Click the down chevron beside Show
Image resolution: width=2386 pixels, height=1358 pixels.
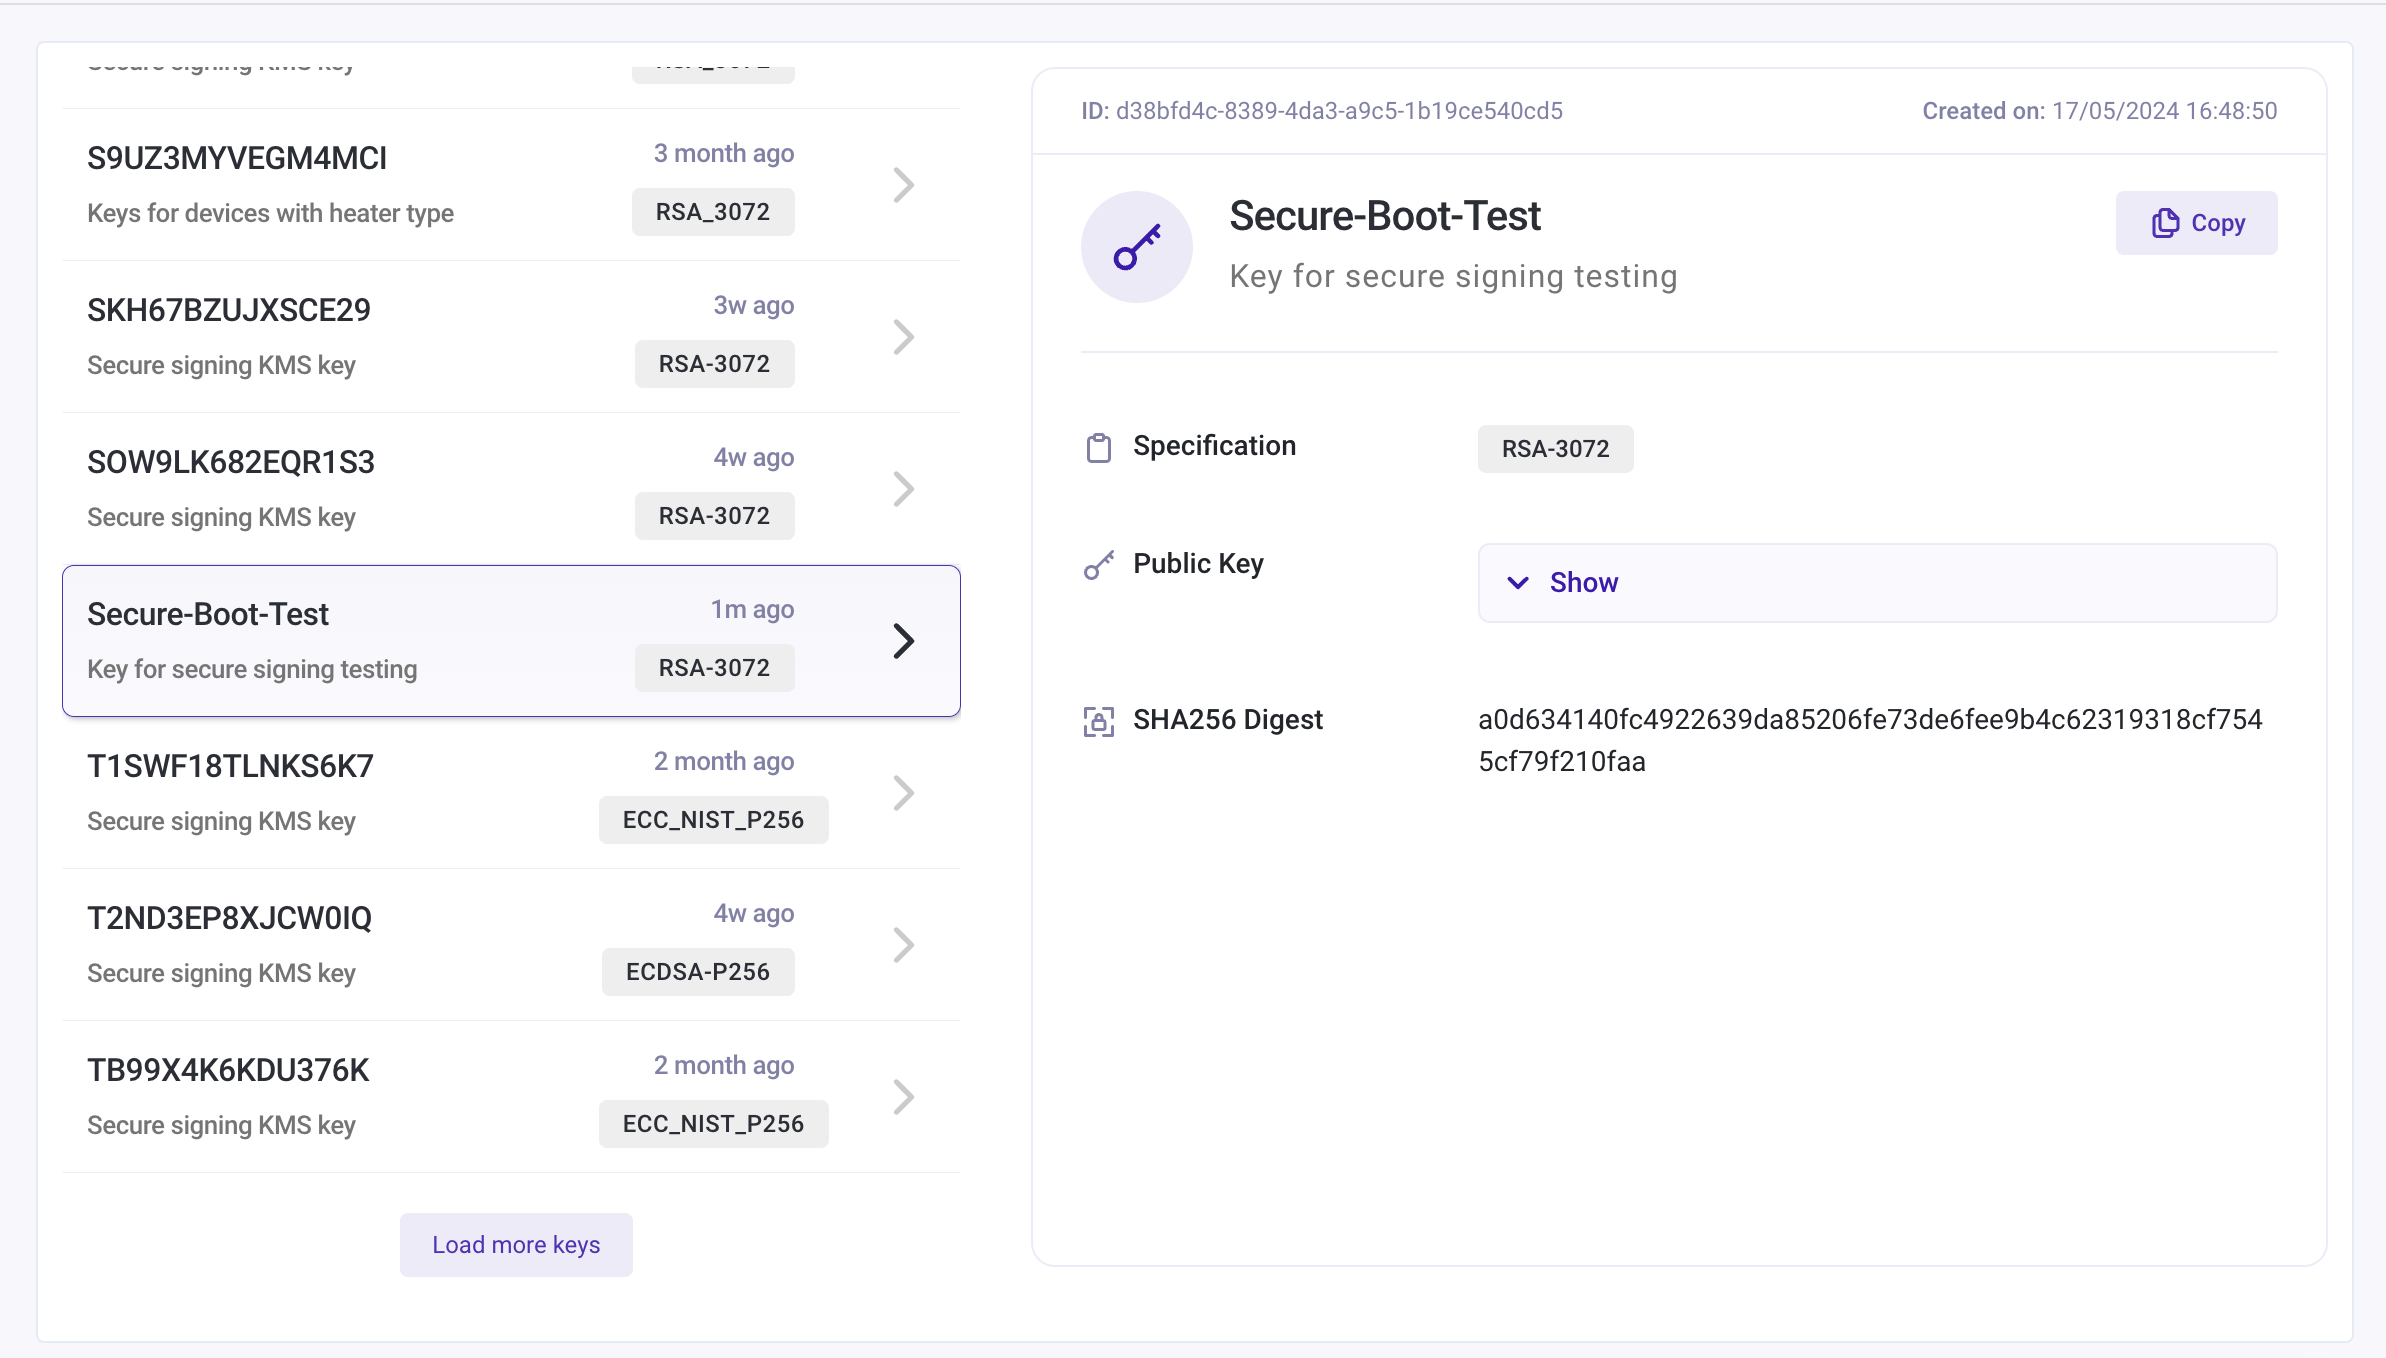[1517, 583]
